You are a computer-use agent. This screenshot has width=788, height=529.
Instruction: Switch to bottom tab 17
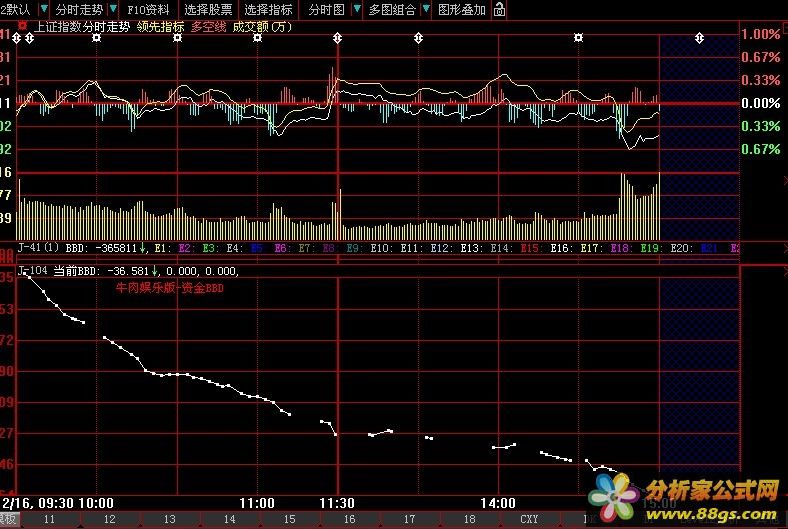(410, 519)
